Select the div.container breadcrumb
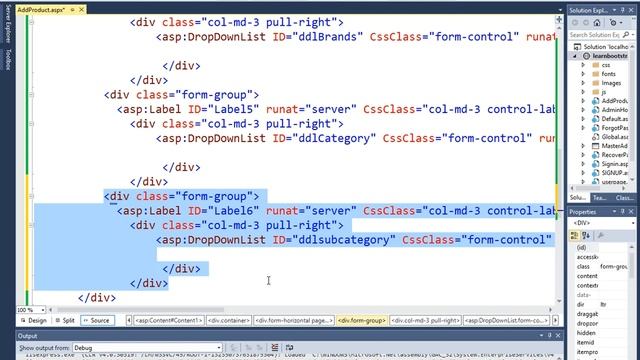The width and height of the screenshot is (640, 360). pos(229,320)
